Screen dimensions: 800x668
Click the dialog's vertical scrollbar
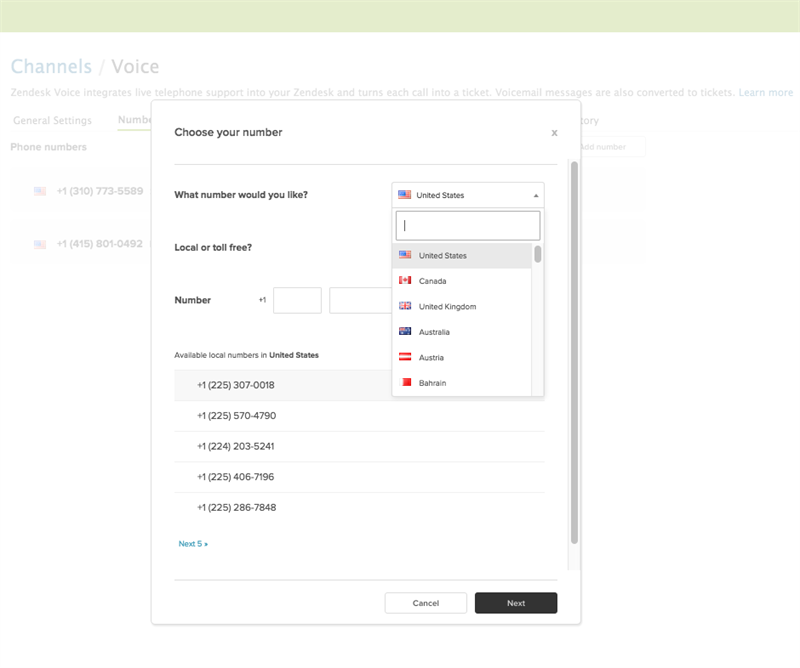574,350
